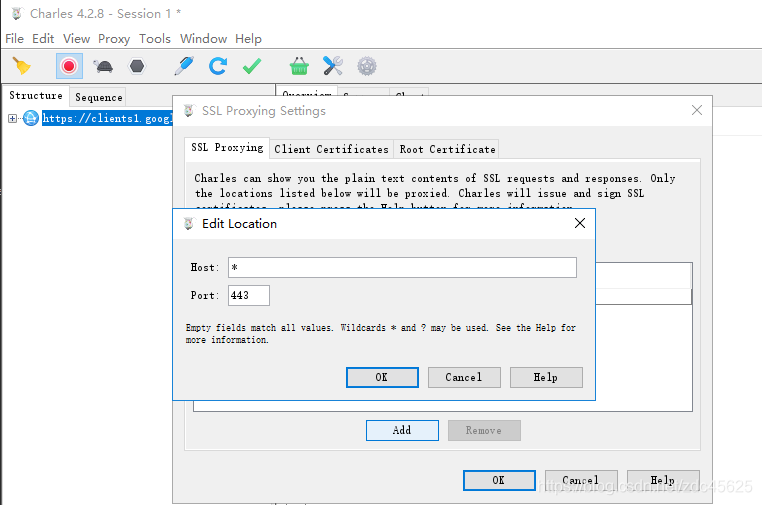This screenshot has height=505, width=762.
Task: Click Cancel in SSL Proxying Settings
Action: [x=581, y=480]
